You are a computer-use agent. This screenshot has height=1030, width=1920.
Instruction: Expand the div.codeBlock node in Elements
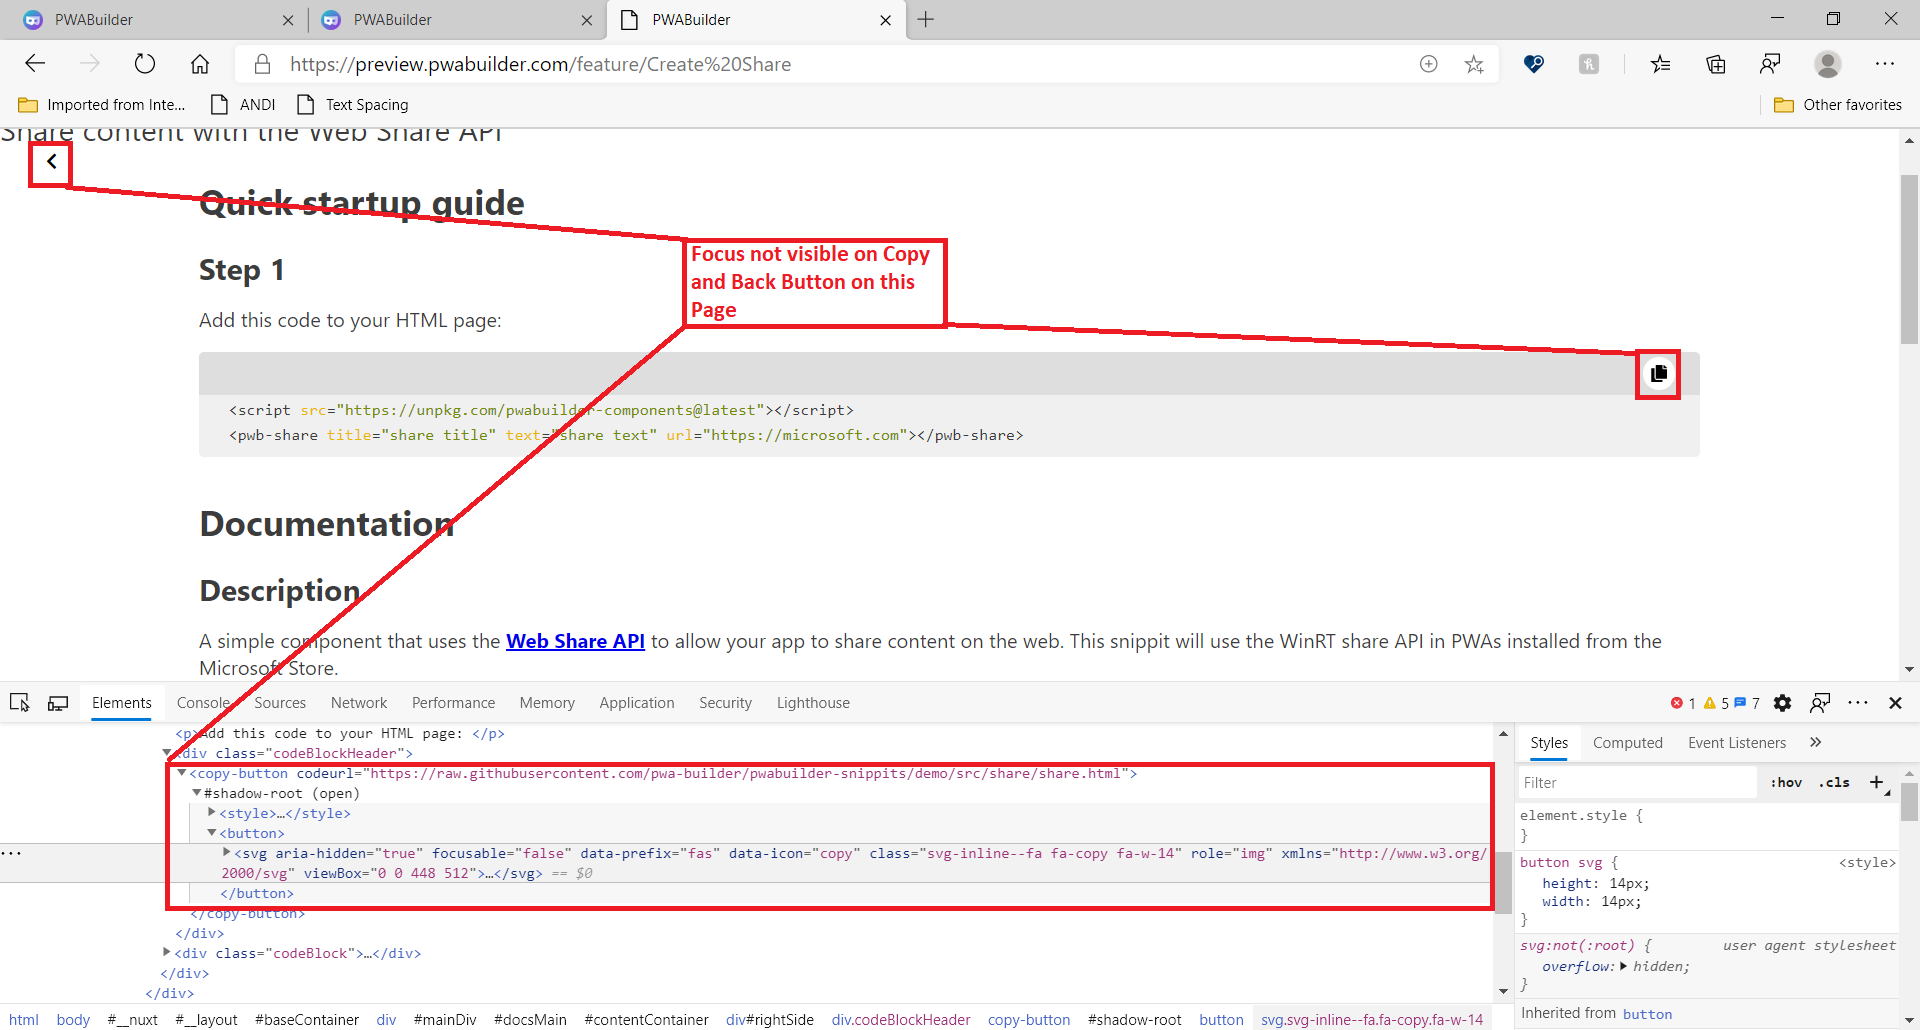[167, 952]
